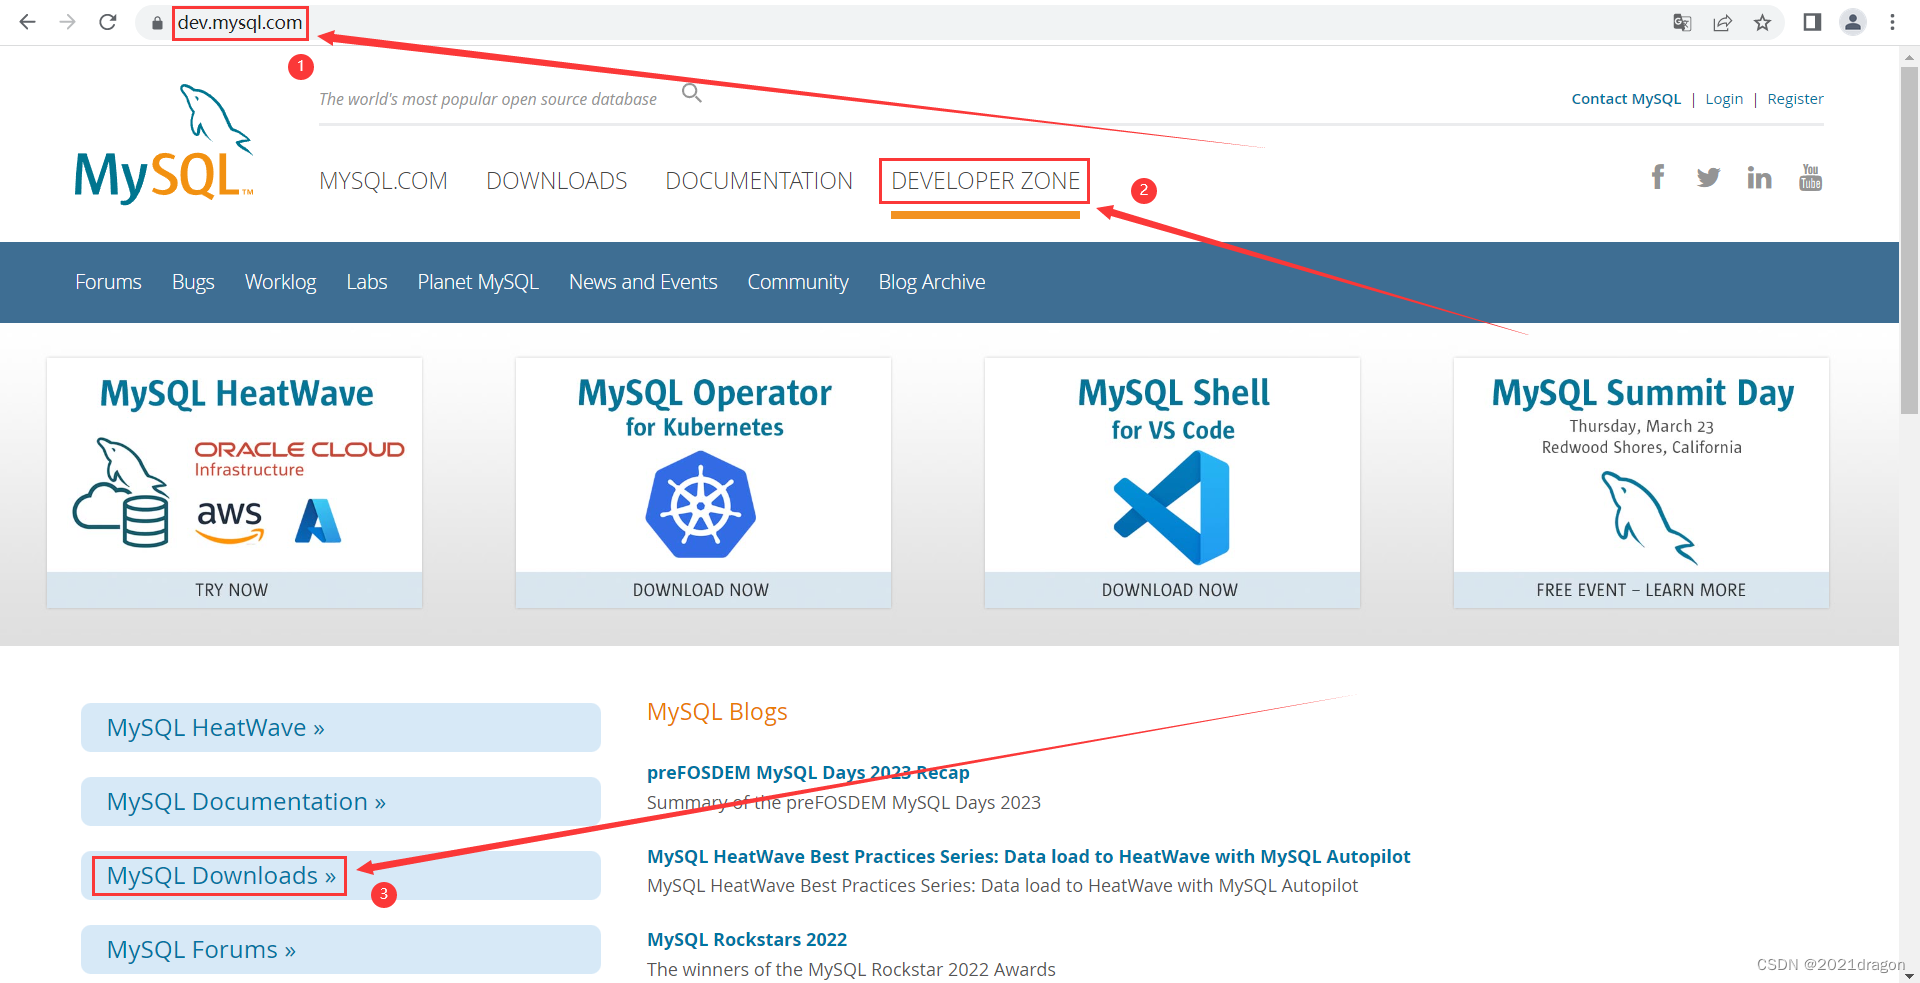Open Planet MySQL in the subnav
The height and width of the screenshot is (983, 1920).
478,282
